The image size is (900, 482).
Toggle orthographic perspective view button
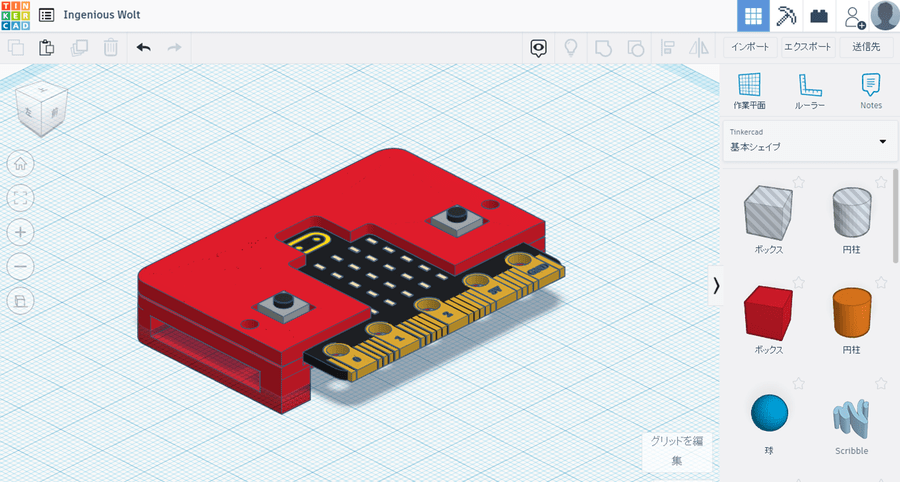tap(20, 301)
